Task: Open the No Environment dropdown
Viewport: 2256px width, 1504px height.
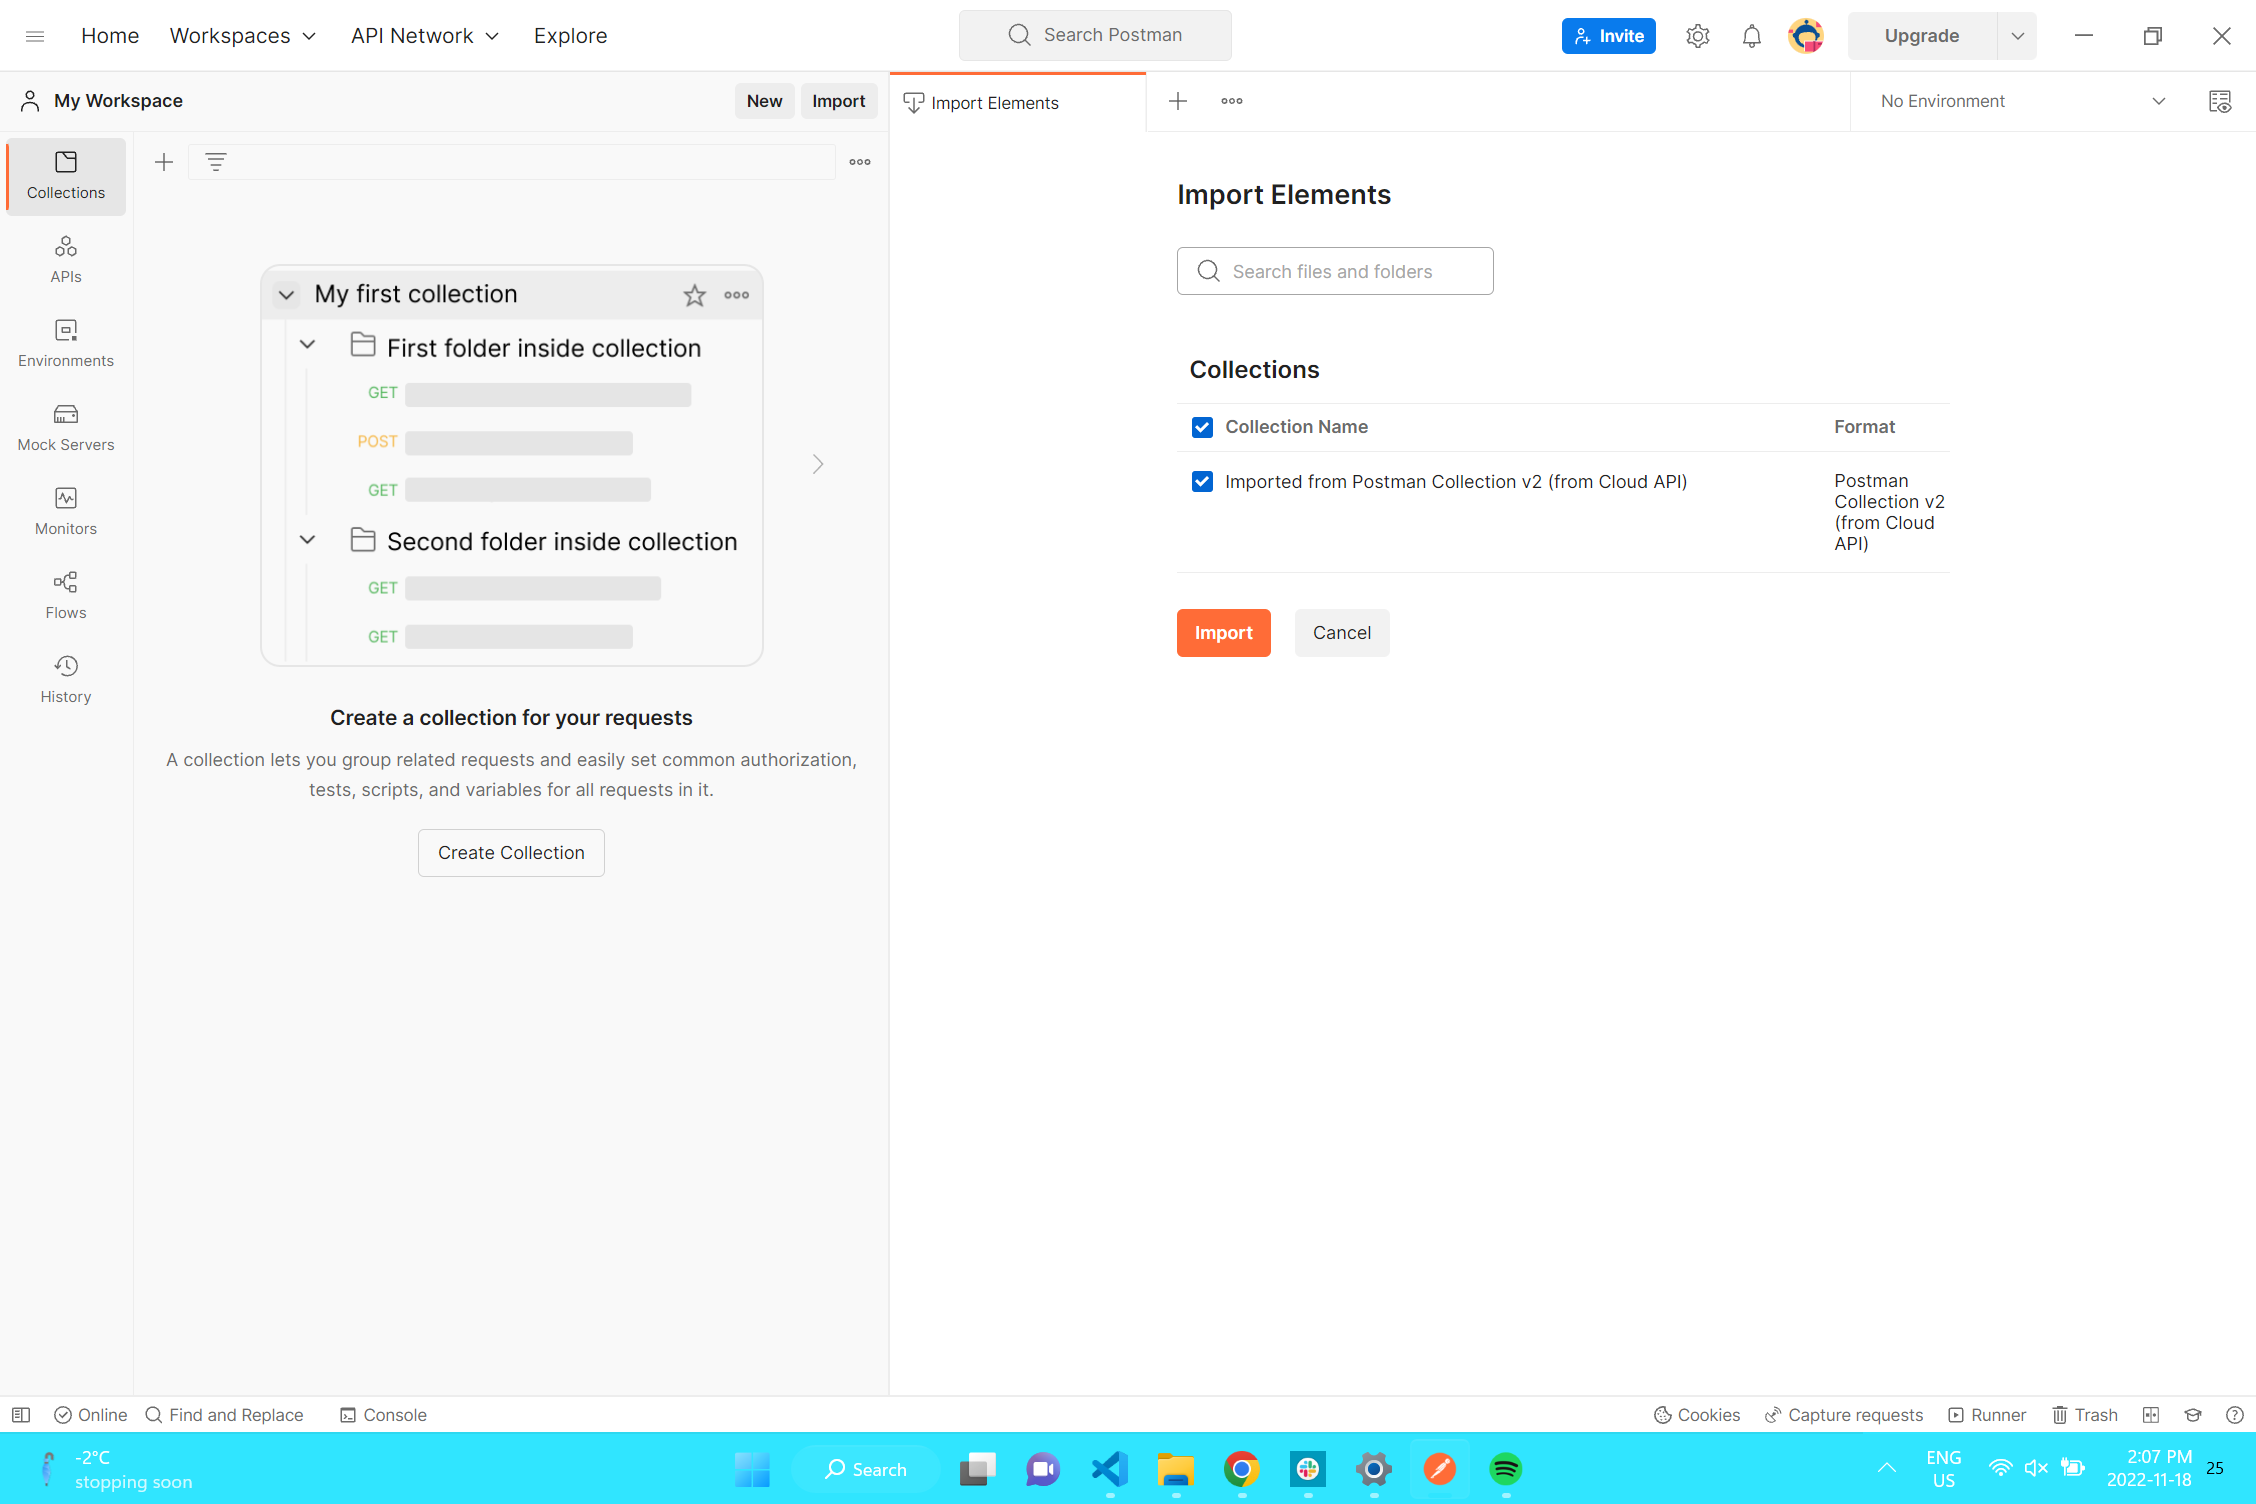Action: click(2020, 101)
